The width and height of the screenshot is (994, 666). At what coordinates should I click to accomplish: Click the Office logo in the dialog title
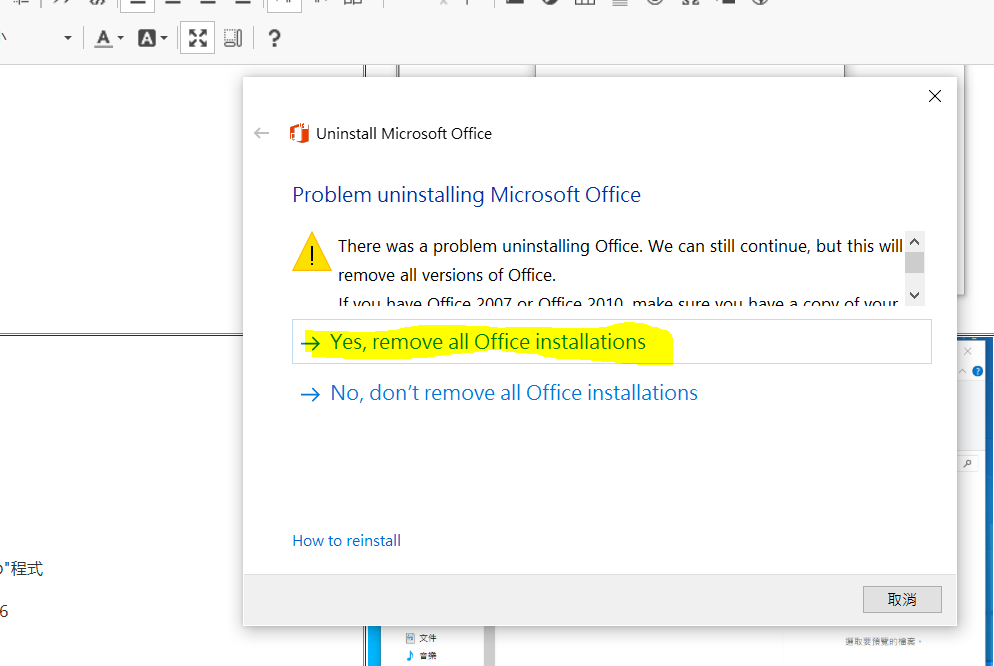pyautogui.click(x=299, y=133)
